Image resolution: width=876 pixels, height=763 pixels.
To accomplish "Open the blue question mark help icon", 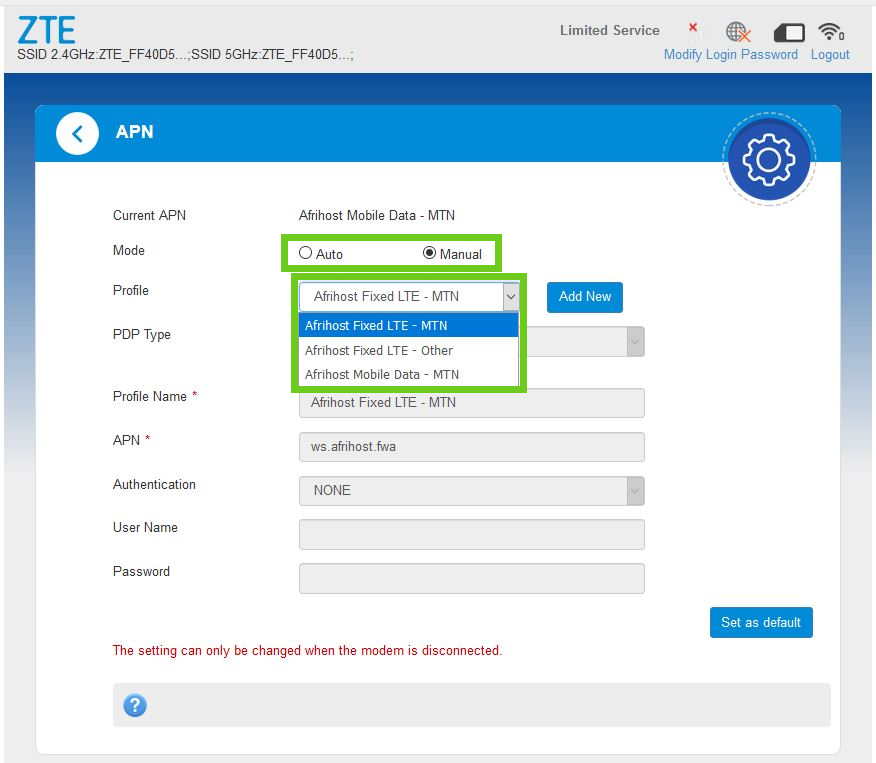I will [135, 705].
